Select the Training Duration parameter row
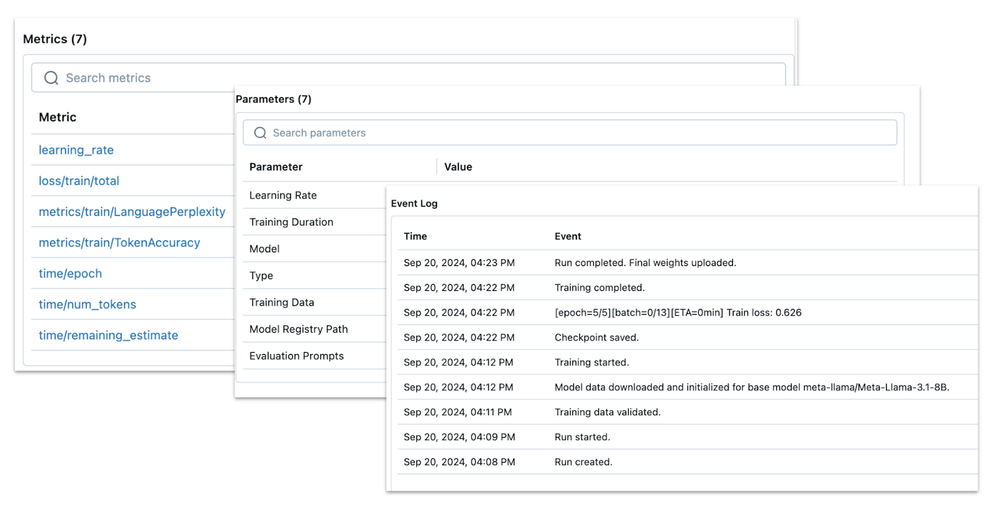 pos(291,222)
